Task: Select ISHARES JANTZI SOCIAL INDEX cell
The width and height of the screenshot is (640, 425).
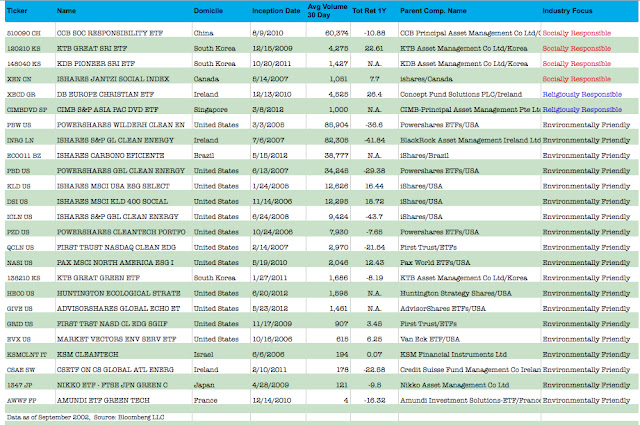Action: (113, 79)
